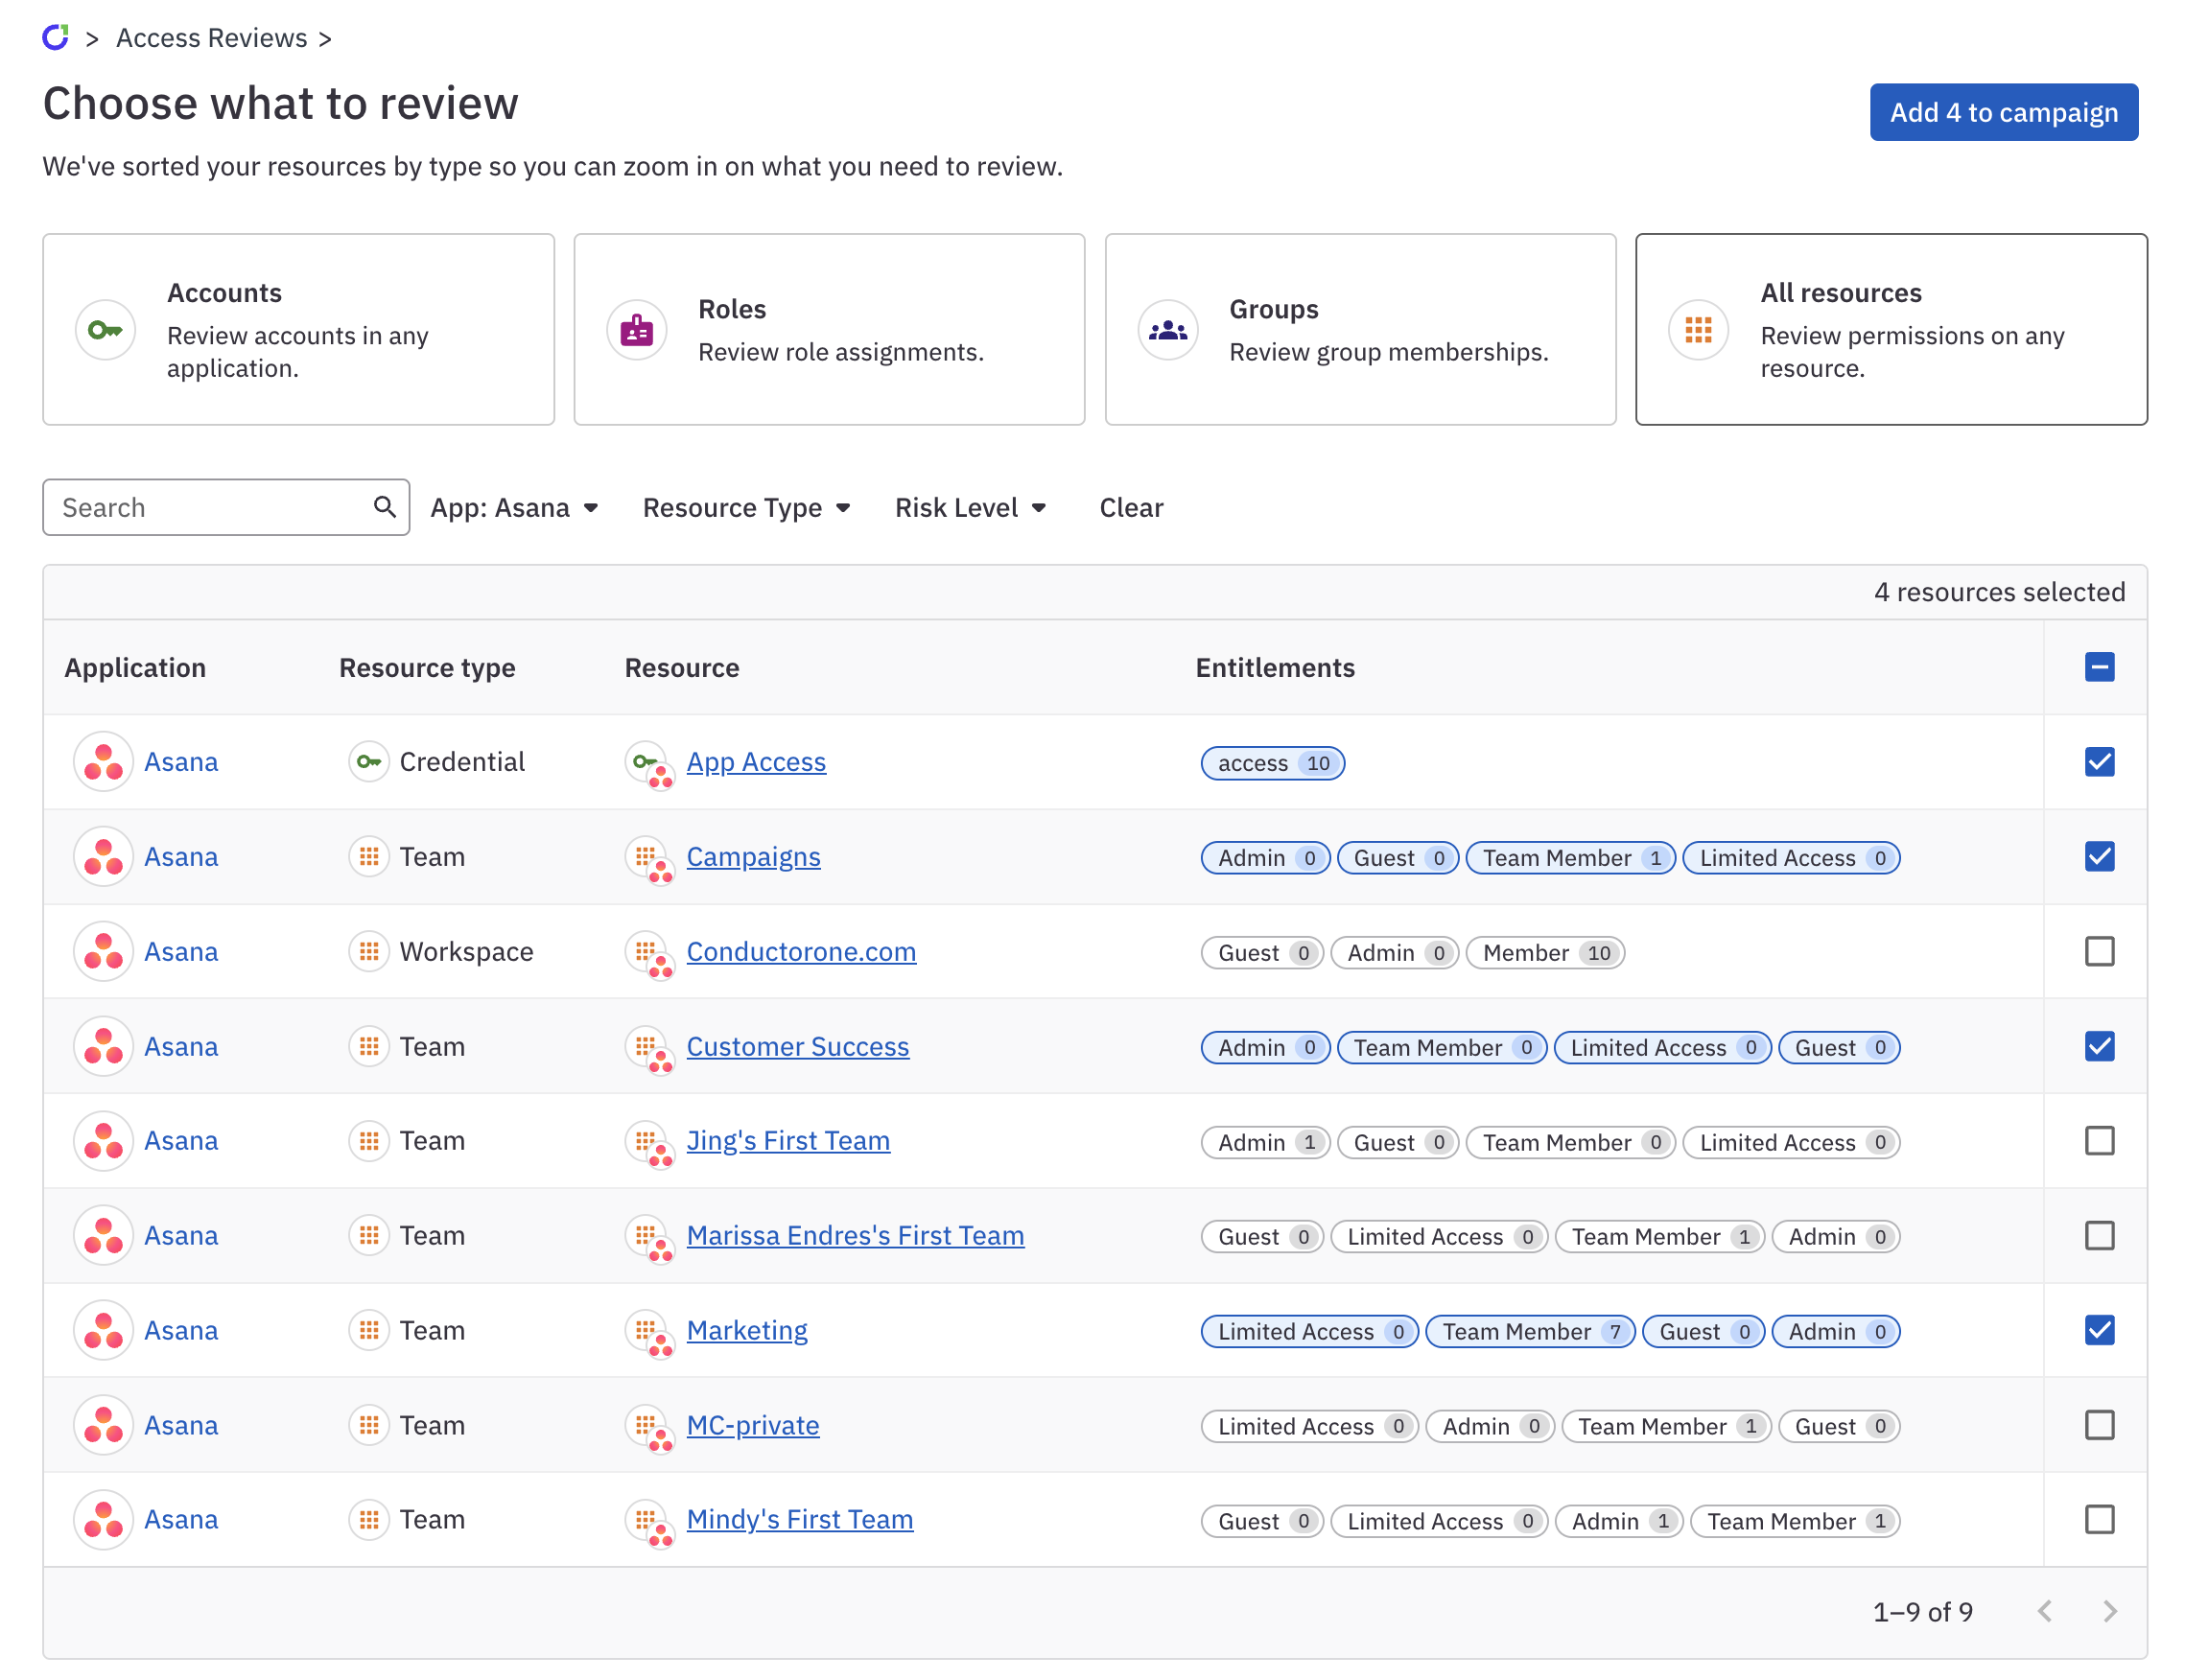
Task: Click the Workspace type icon
Action: [369, 951]
